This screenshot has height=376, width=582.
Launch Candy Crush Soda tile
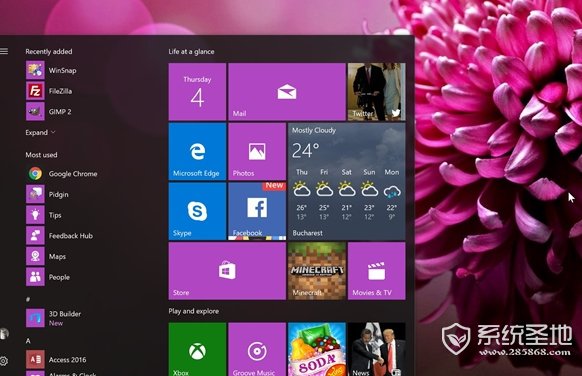click(x=317, y=349)
